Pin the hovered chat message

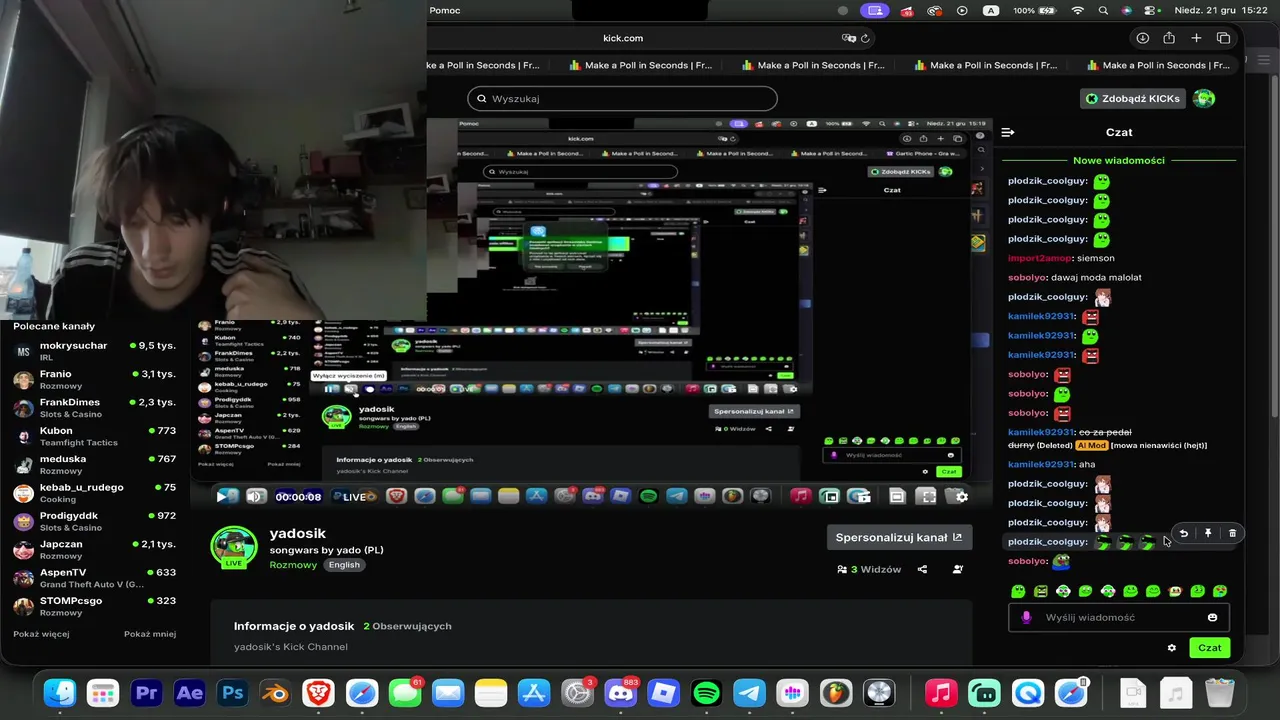pyautogui.click(x=1208, y=533)
